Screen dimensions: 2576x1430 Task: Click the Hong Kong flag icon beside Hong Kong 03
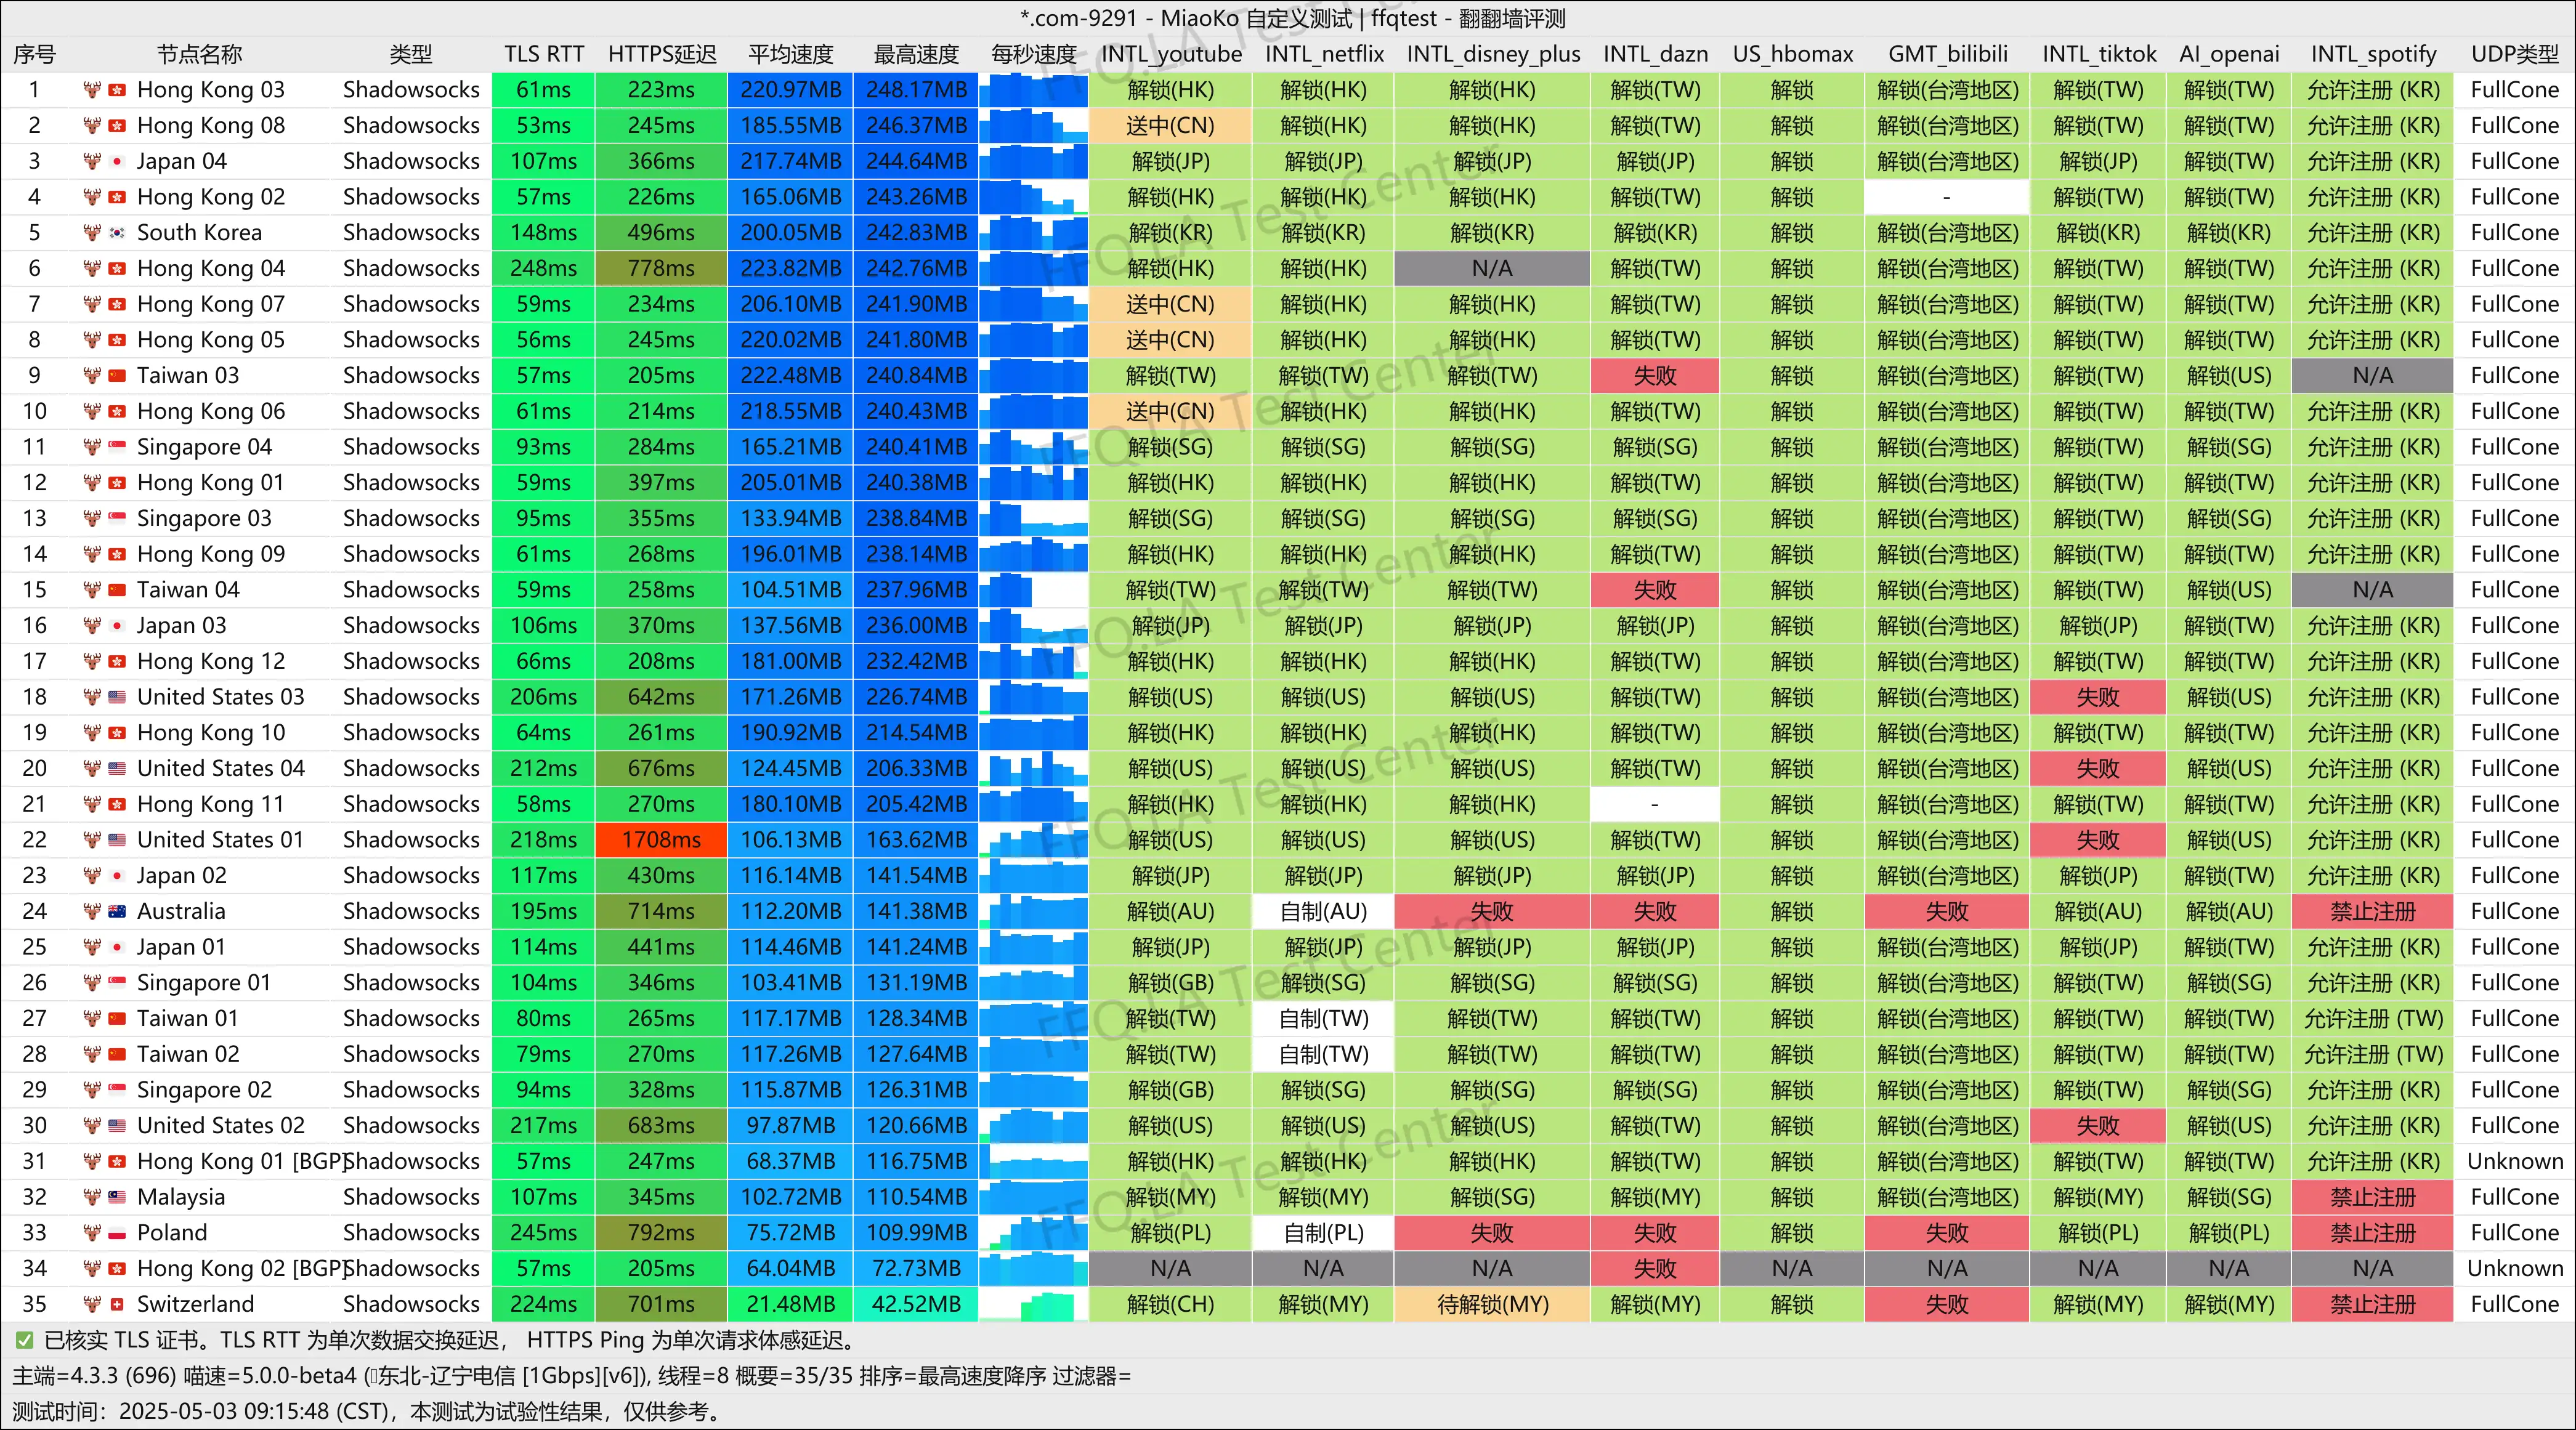click(x=117, y=90)
